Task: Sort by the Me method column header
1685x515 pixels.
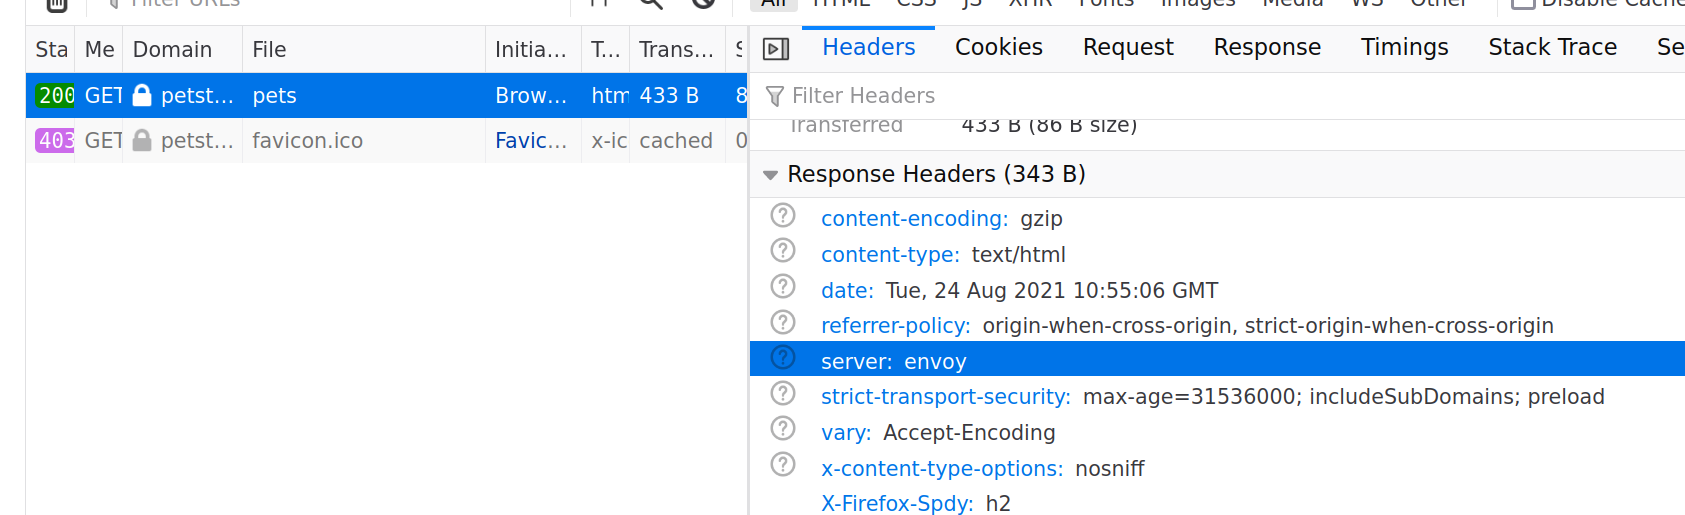Action: 99,50
